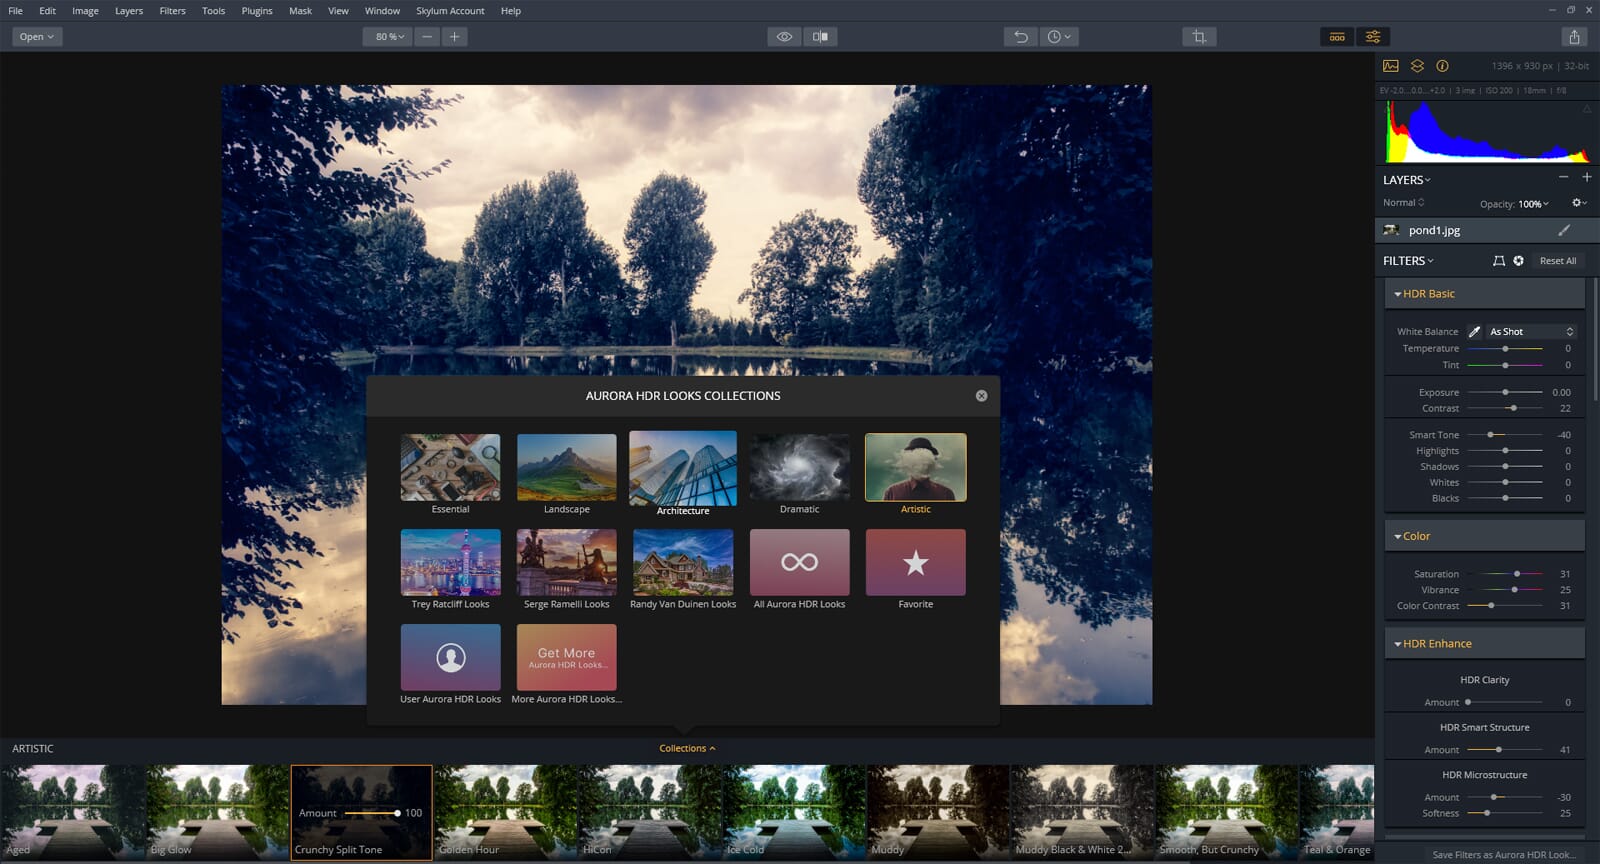This screenshot has height=864, width=1600.
Task: Click the filters aperture icon
Action: [1518, 261]
